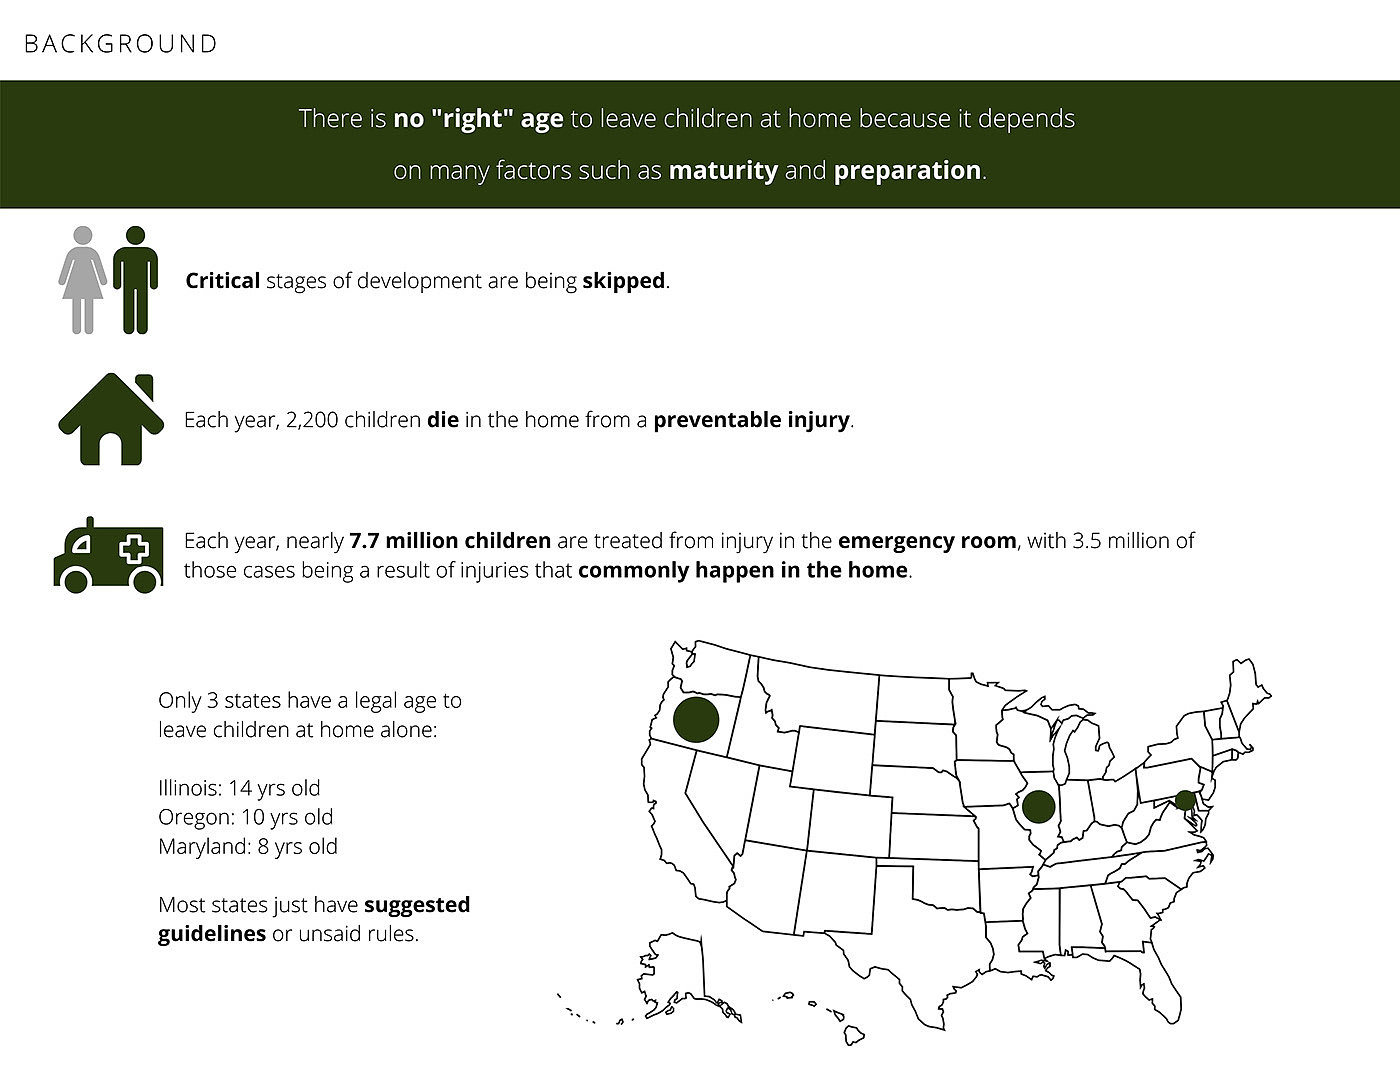Click the ambulance icon

pyautogui.click(x=107, y=555)
